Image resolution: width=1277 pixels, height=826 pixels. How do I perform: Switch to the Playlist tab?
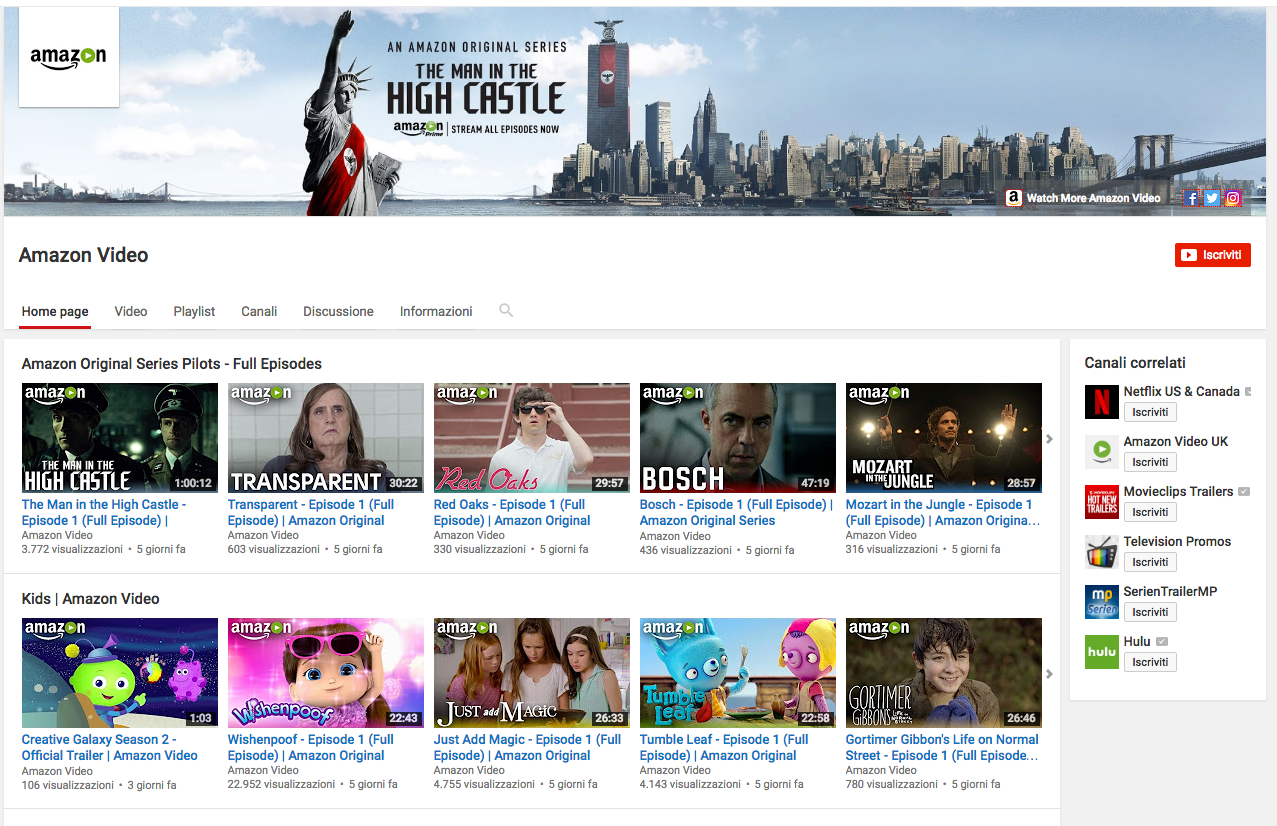[194, 311]
